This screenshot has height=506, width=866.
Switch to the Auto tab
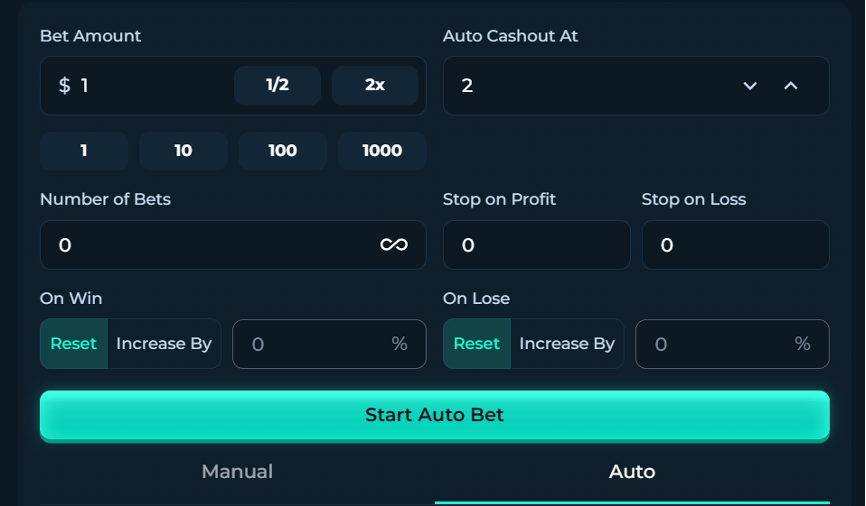[x=632, y=472]
